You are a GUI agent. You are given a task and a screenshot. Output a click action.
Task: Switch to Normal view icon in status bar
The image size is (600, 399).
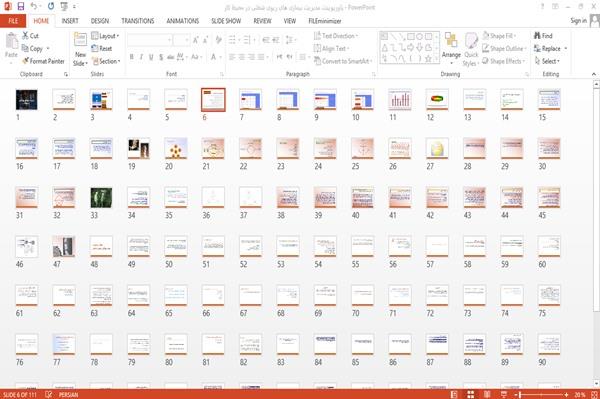(454, 394)
